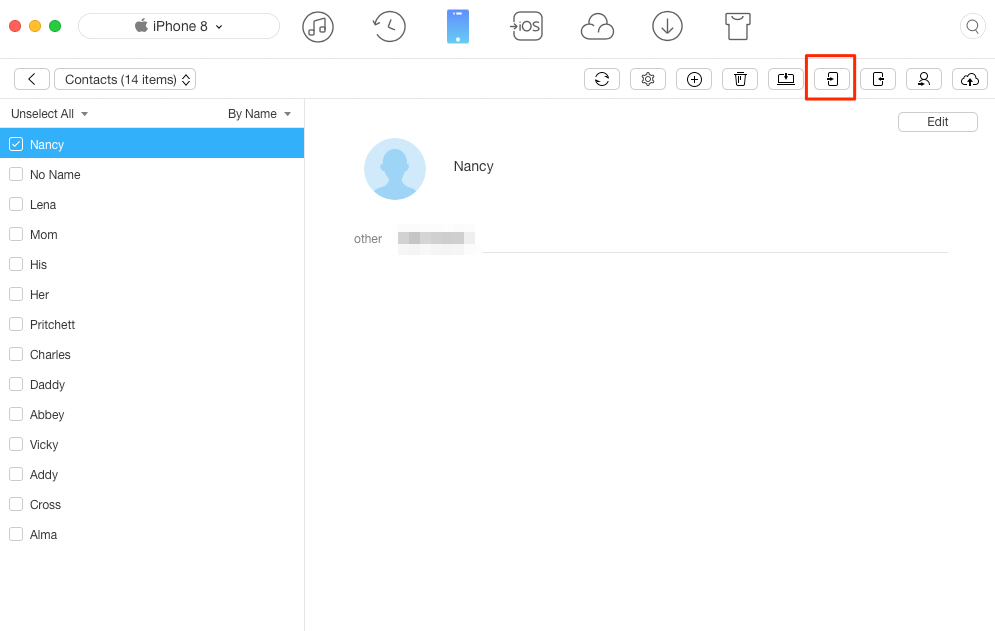This screenshot has height=631, width=995.
Task: Click the trash delete button
Action: pyautogui.click(x=740, y=79)
